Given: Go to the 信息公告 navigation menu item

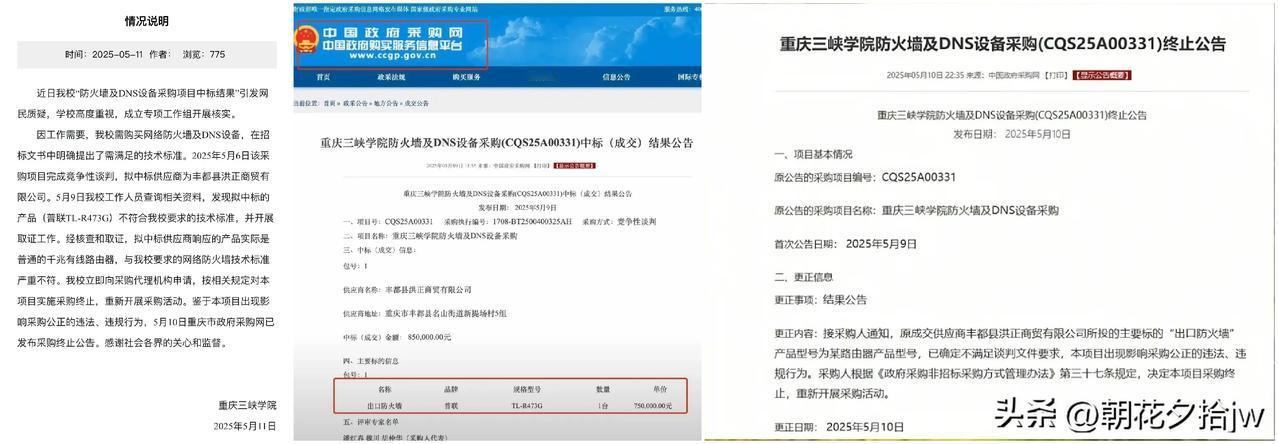Looking at the screenshot, I should (x=617, y=77).
